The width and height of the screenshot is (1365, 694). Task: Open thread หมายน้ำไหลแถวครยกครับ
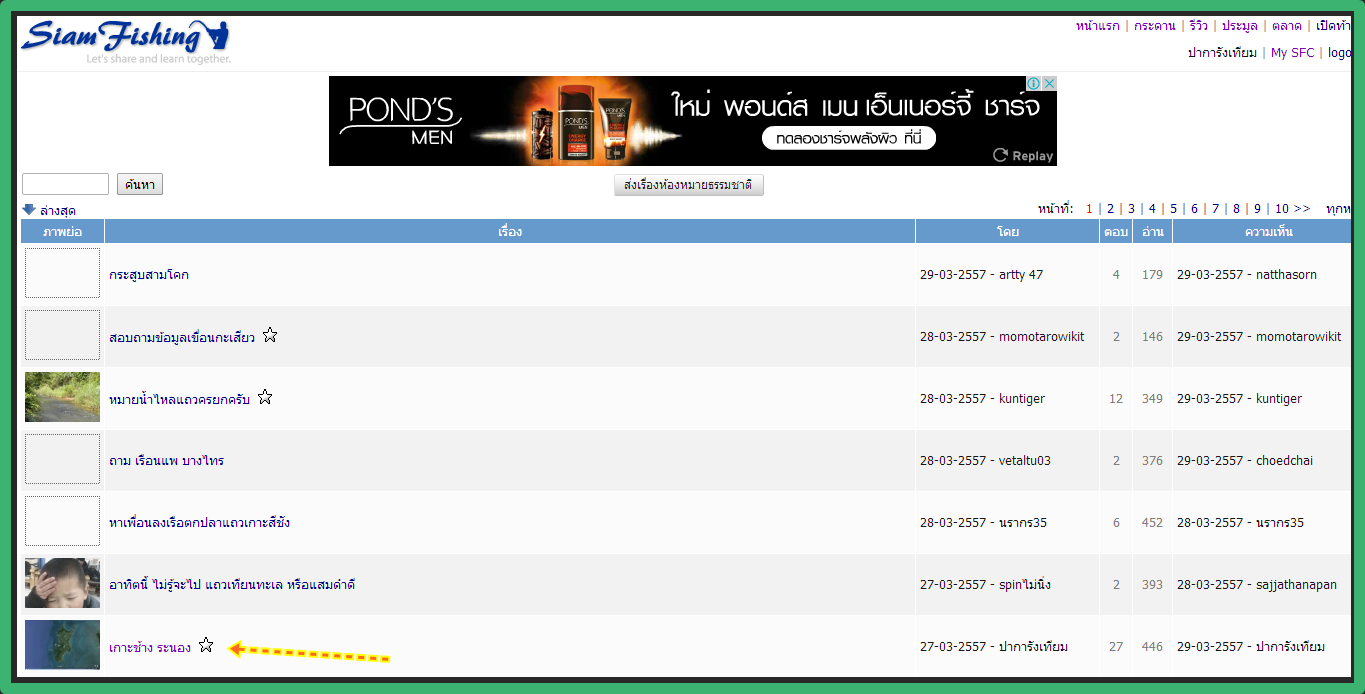[179, 399]
